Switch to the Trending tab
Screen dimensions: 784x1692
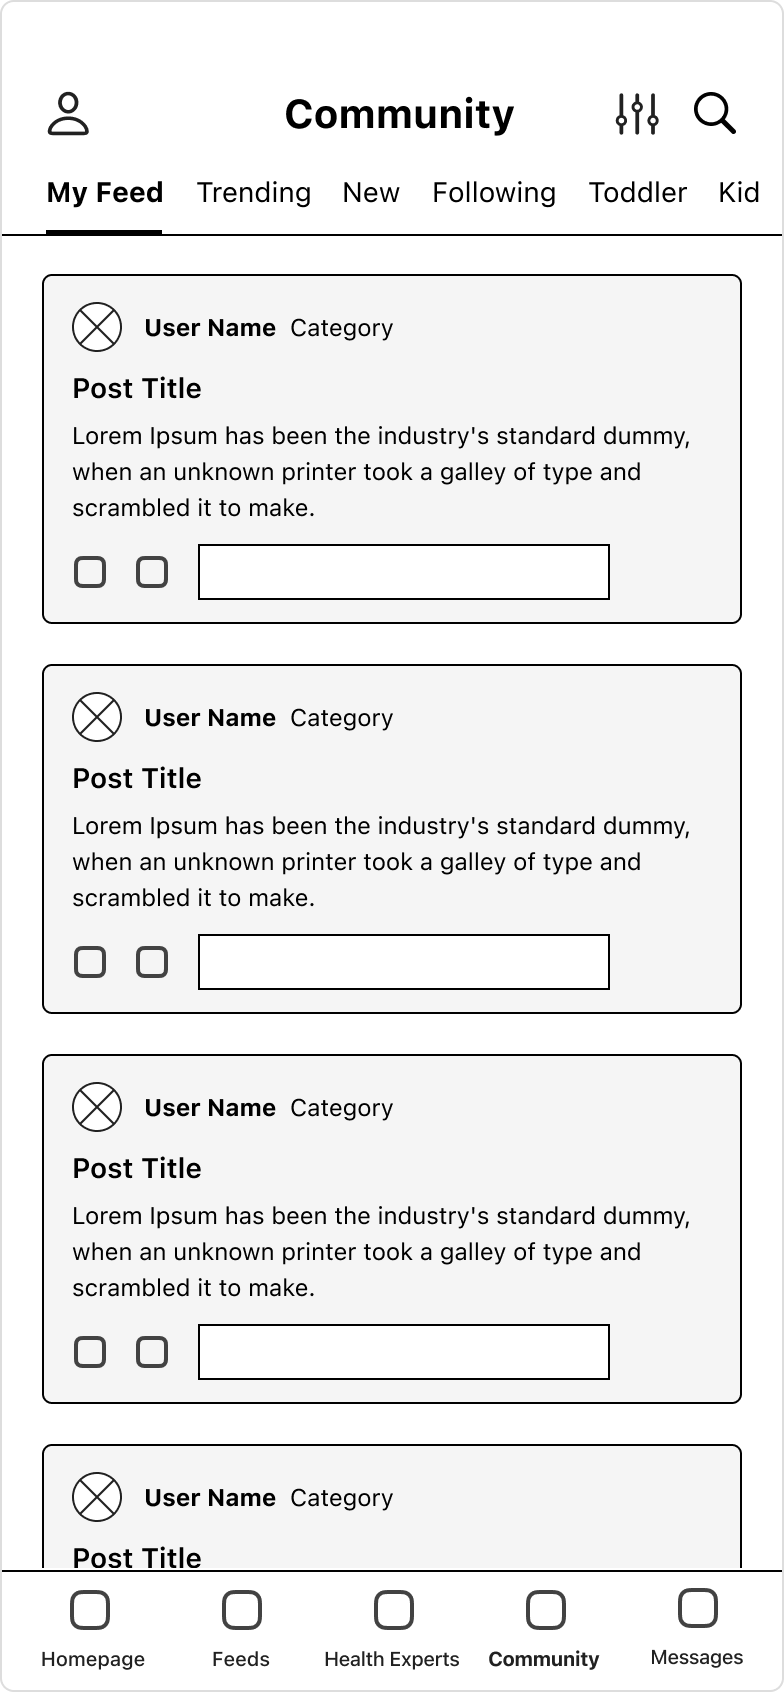pos(254,192)
